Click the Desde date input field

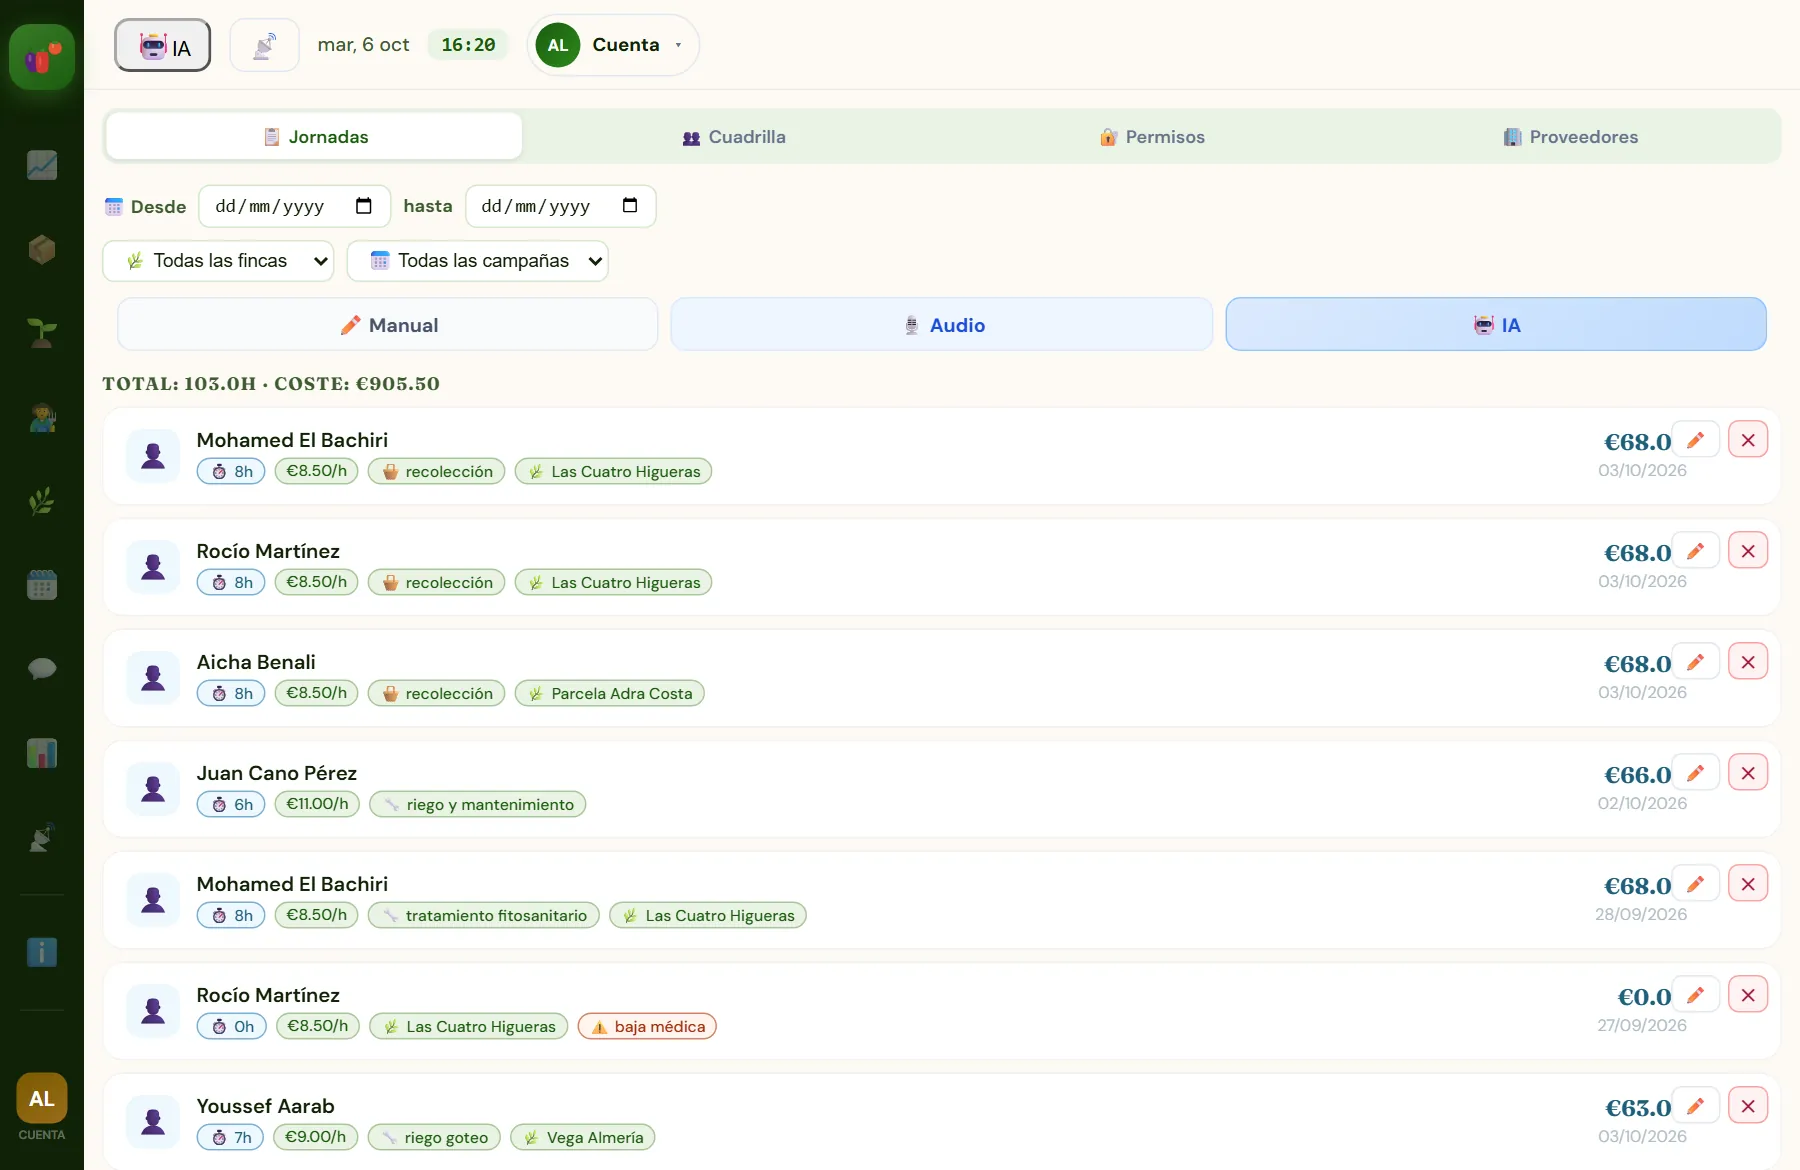[x=294, y=206]
